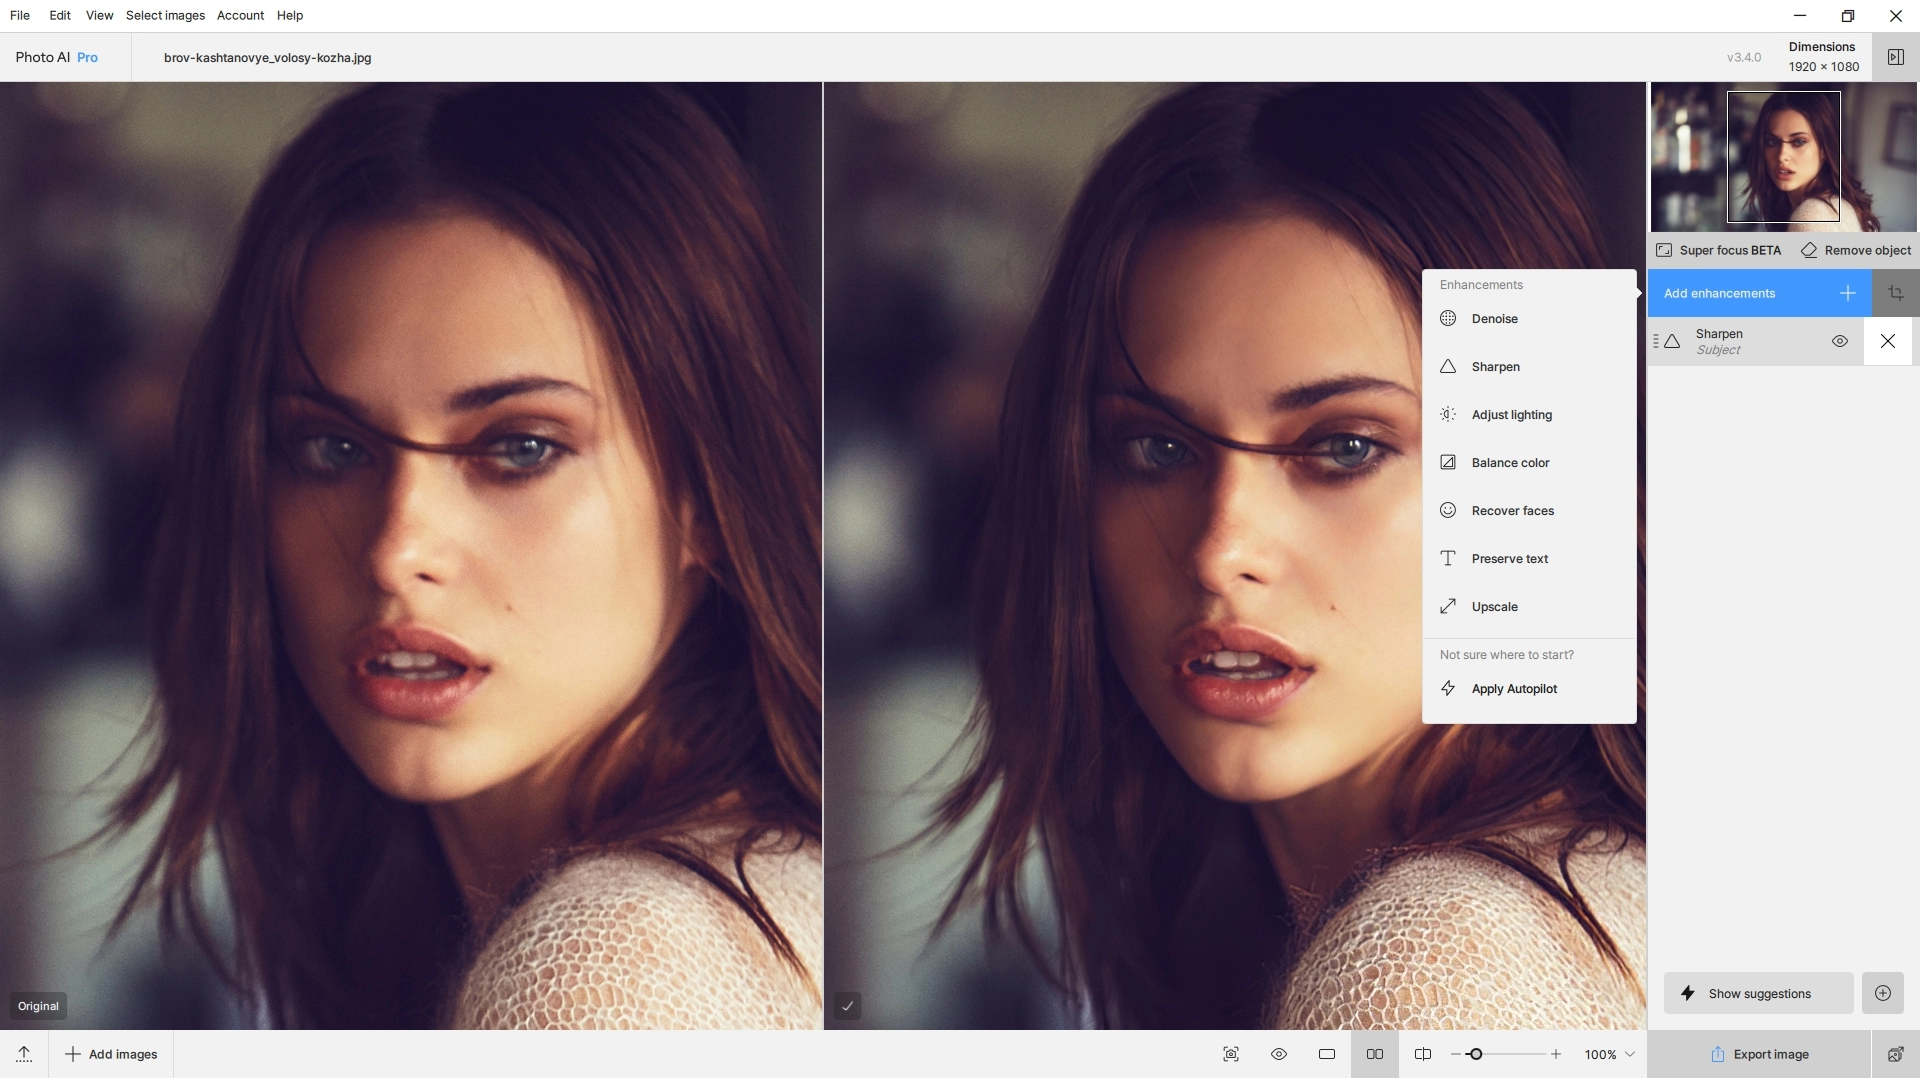Click the Export image button
This screenshot has width=1920, height=1080.
tap(1758, 1054)
